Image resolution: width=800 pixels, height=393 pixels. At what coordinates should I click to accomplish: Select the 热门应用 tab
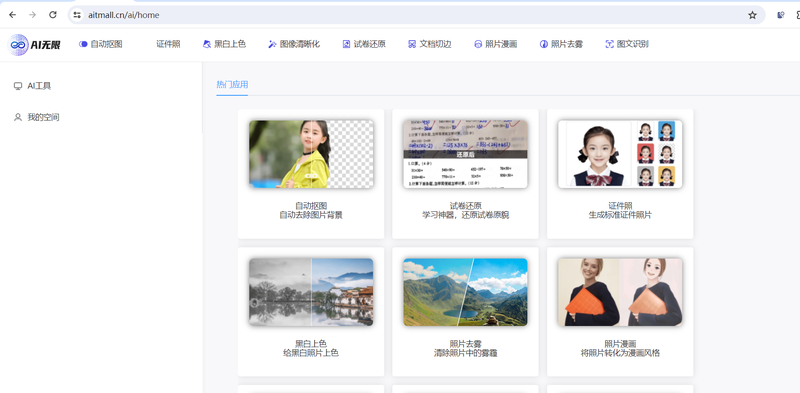click(x=232, y=85)
